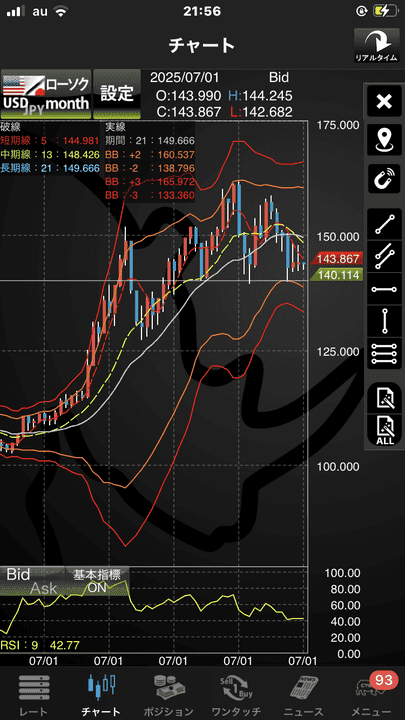The image size is (405, 720).
Task: Erase one drawing with eraser icon
Action: 384,398
